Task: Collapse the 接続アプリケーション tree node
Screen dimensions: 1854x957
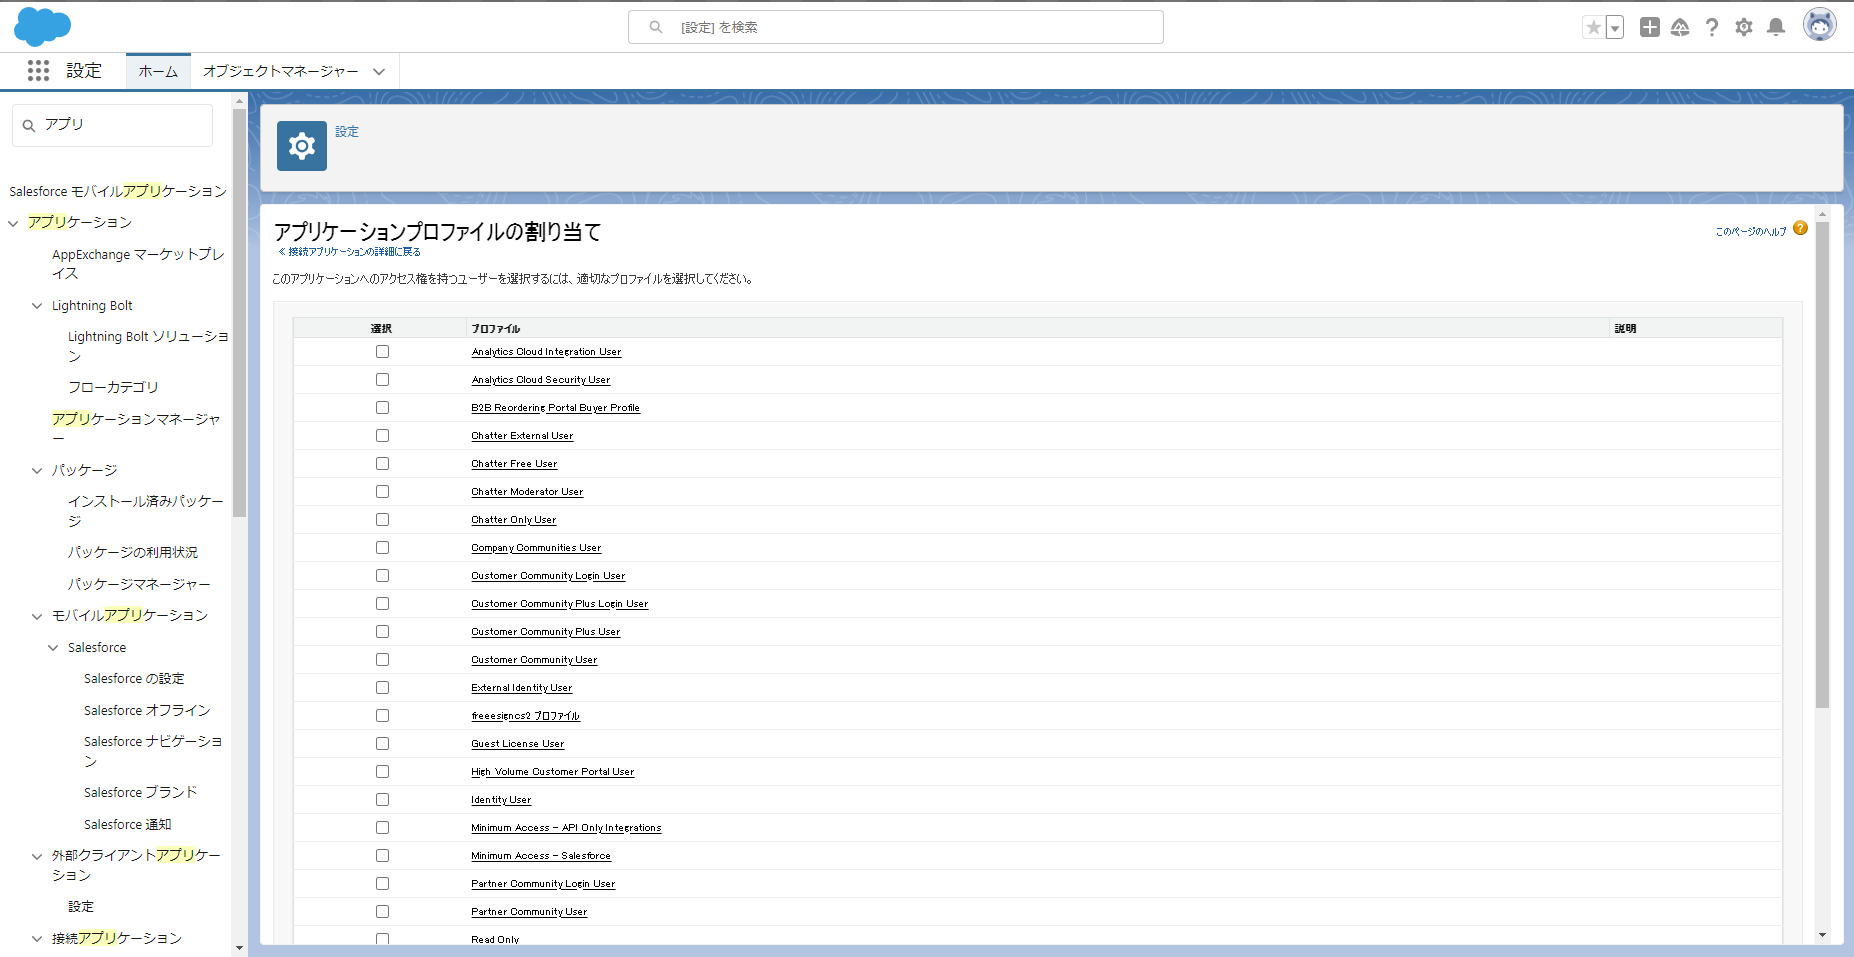Action: (37, 939)
